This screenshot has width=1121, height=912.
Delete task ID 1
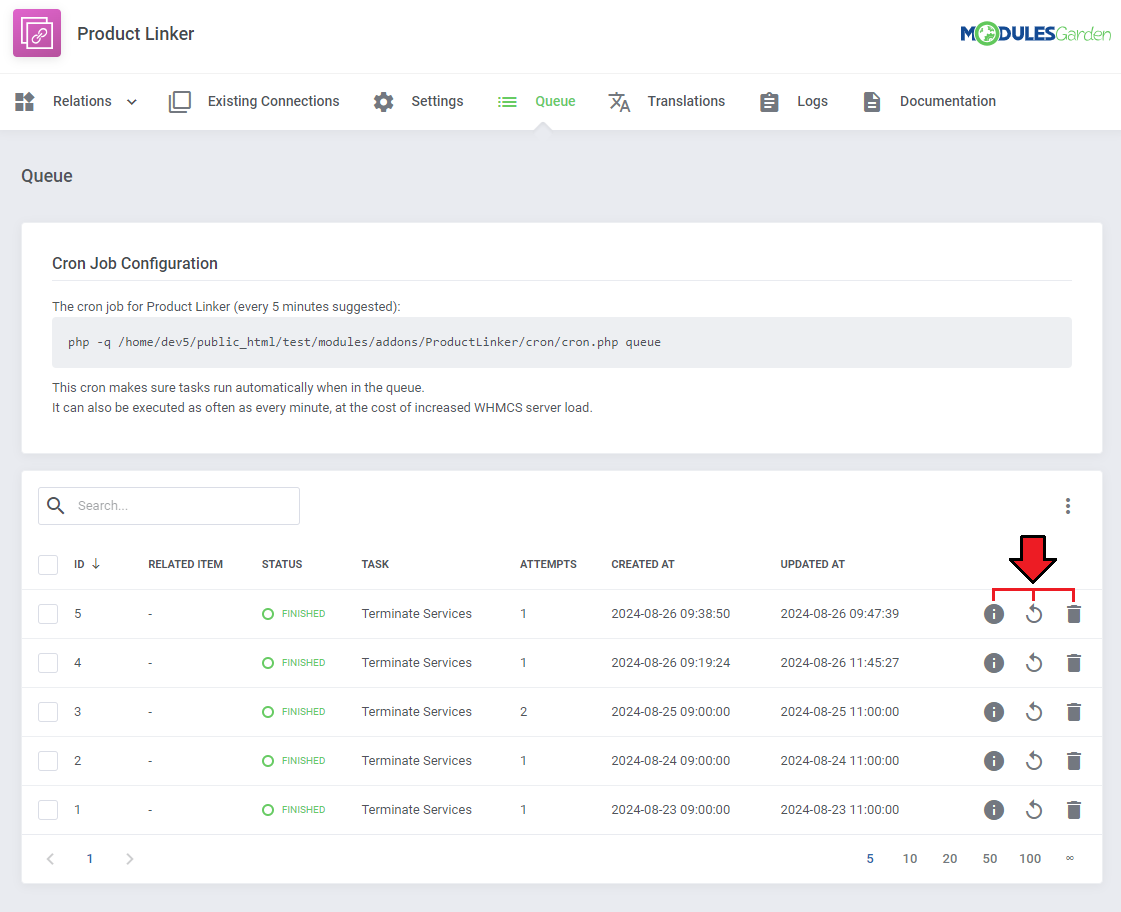click(1074, 810)
